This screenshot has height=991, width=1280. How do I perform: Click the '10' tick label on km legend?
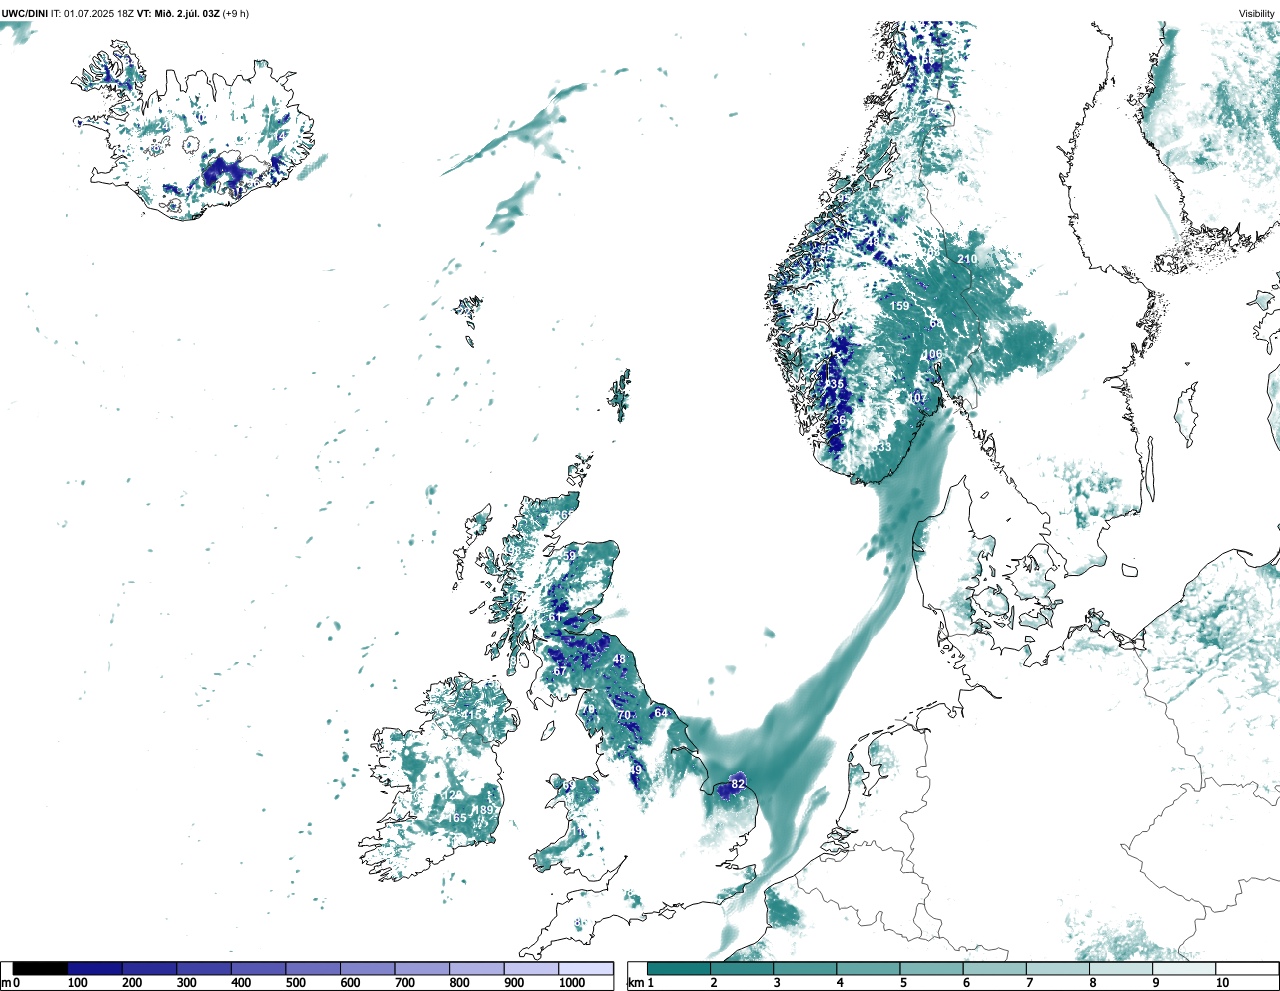click(x=1222, y=983)
